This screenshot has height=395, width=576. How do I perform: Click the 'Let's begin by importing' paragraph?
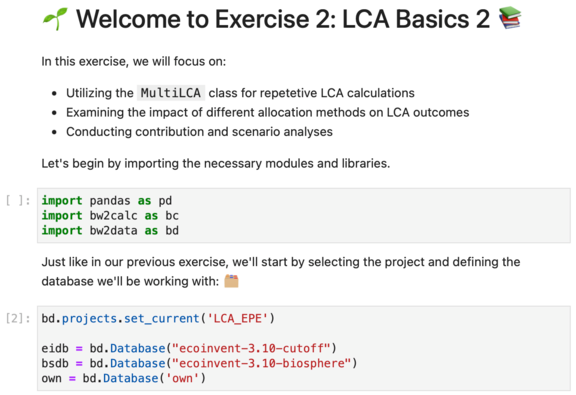(x=216, y=164)
